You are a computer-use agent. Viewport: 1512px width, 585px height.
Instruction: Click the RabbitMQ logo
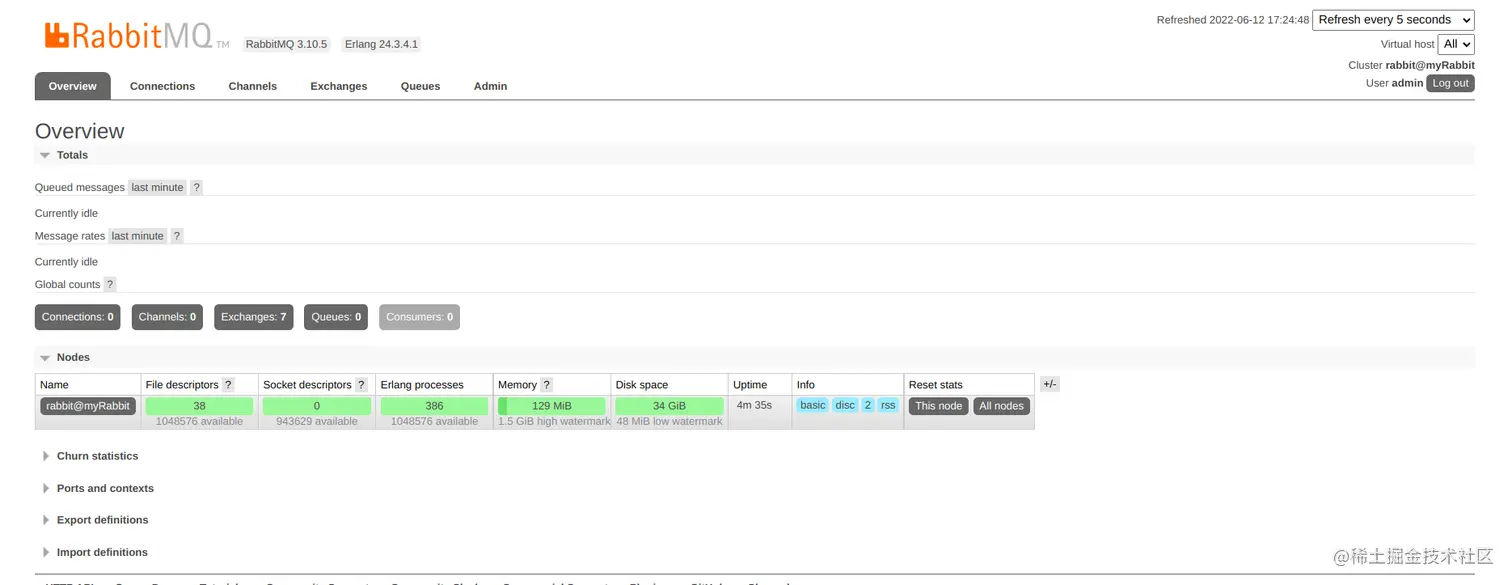137,36
